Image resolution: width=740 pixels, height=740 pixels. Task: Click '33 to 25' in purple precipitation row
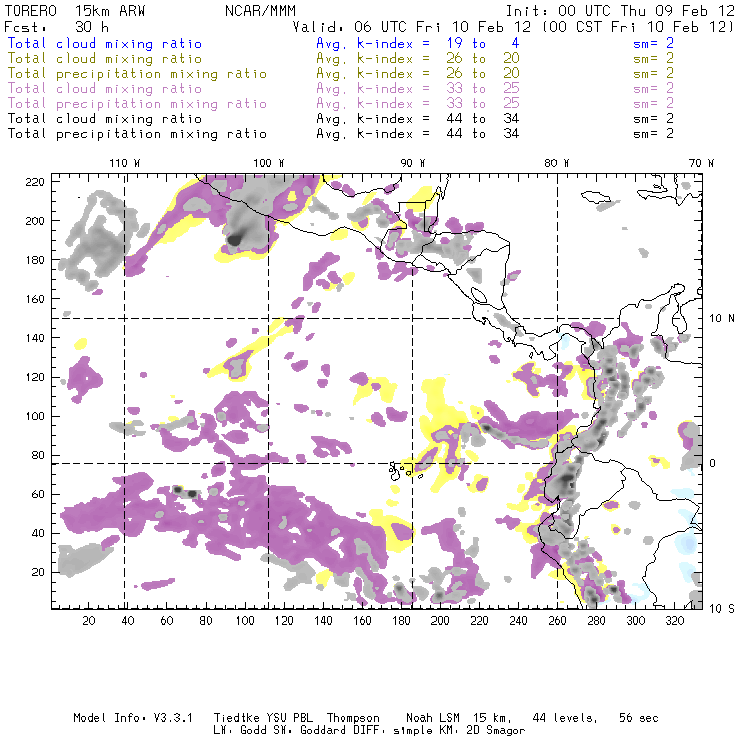(x=483, y=104)
